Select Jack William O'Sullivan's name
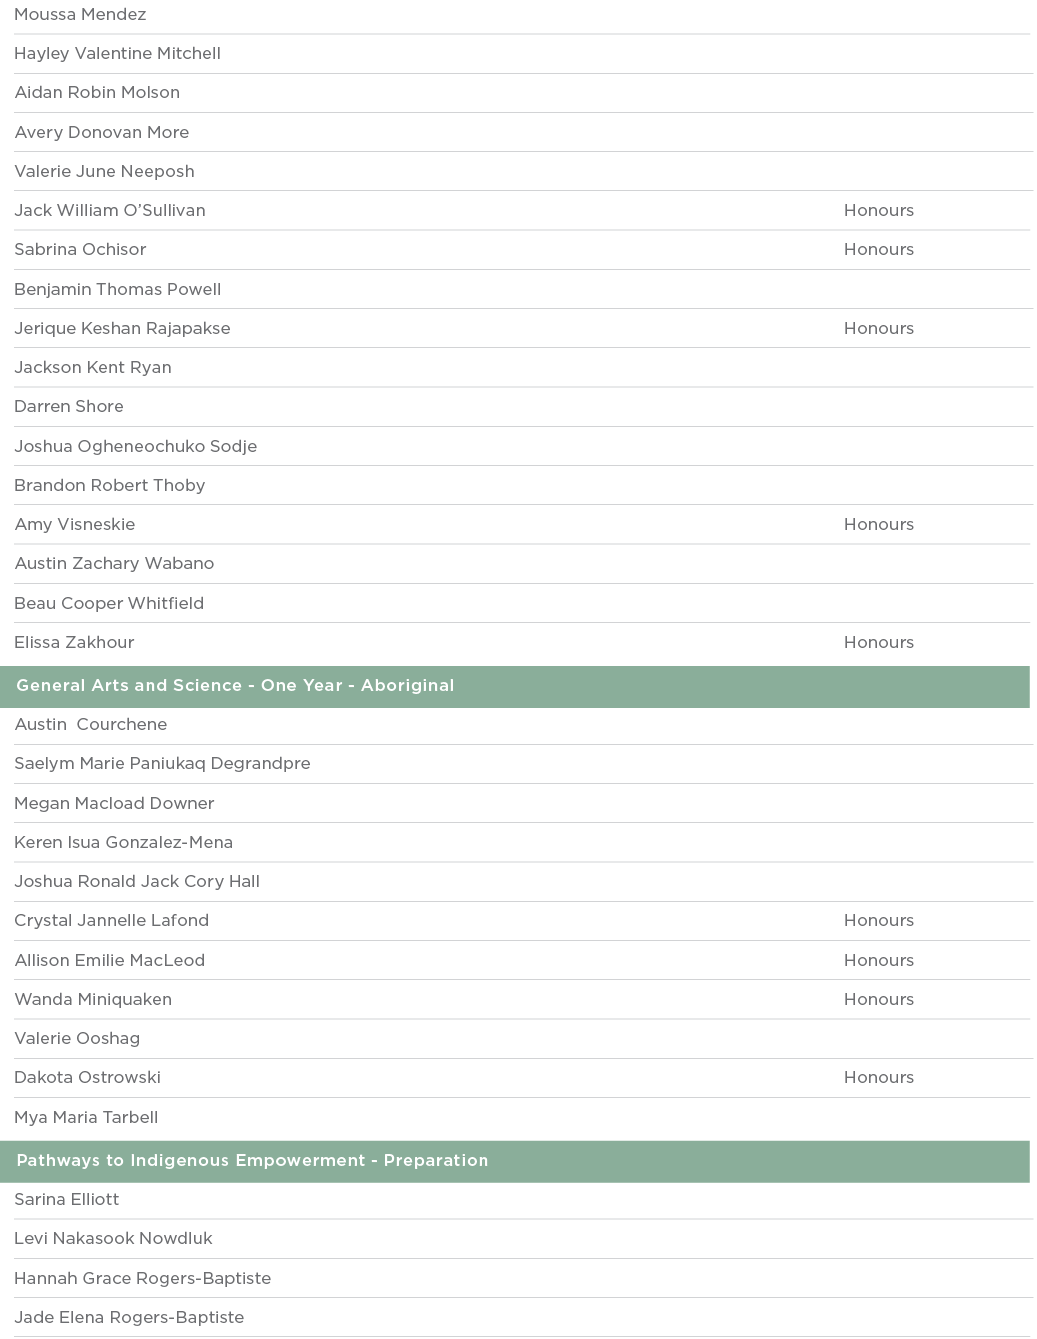 110,211
